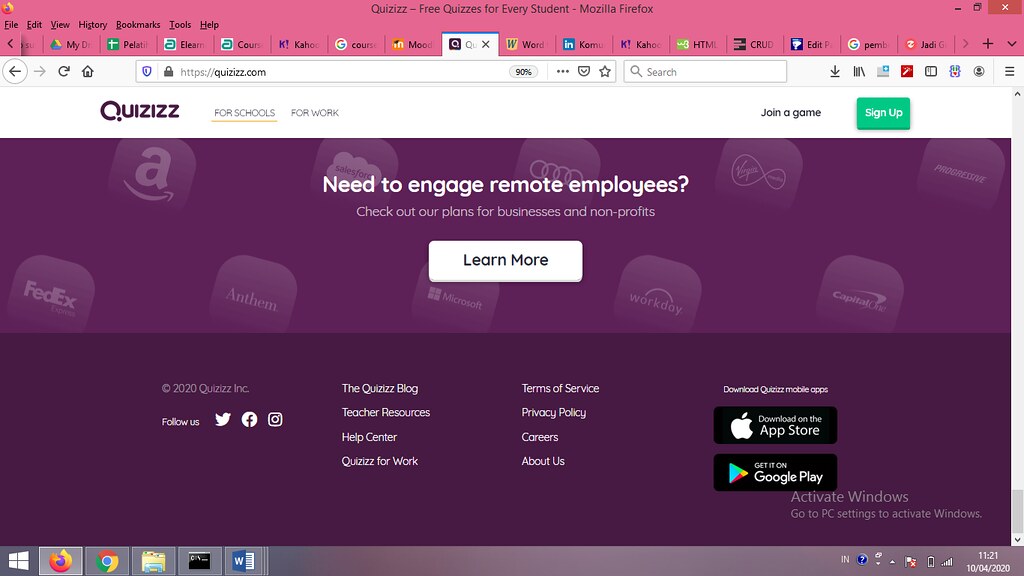
Task: Reload the current page
Action: [x=64, y=72]
